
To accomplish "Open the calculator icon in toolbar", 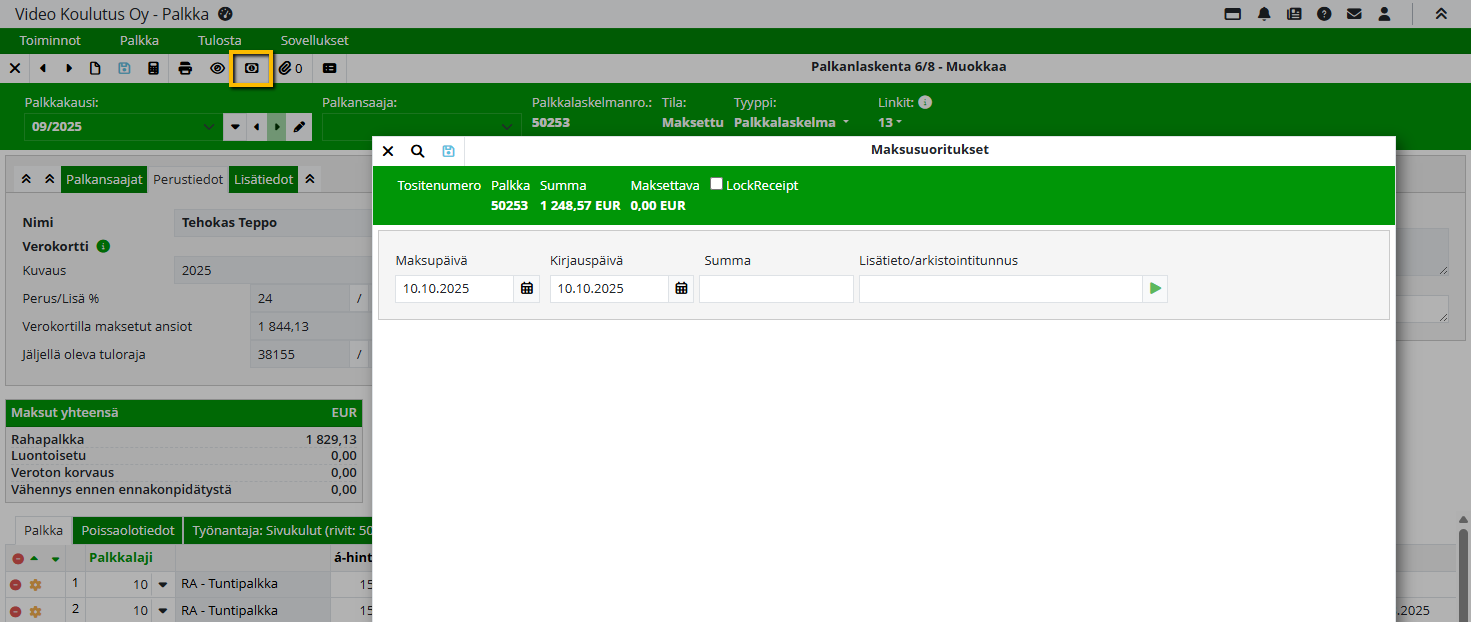I will coord(153,68).
